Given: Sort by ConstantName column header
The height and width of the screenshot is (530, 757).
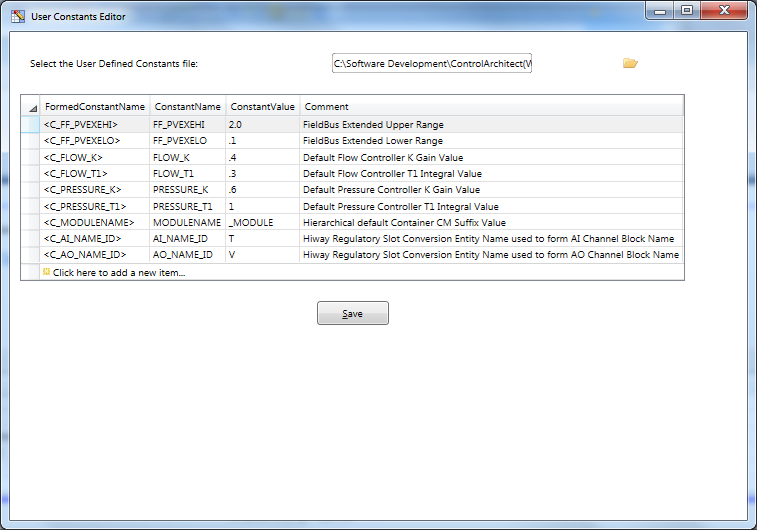Looking at the screenshot, I should tap(187, 107).
